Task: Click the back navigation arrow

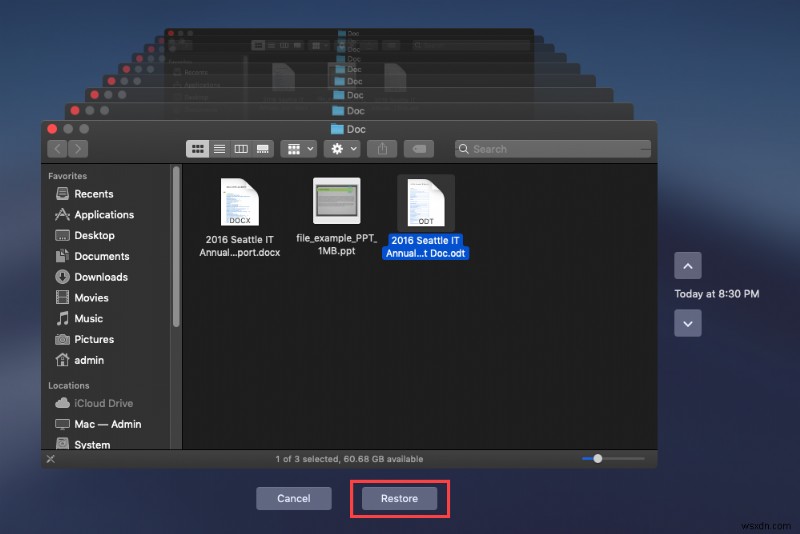Action: pos(57,149)
